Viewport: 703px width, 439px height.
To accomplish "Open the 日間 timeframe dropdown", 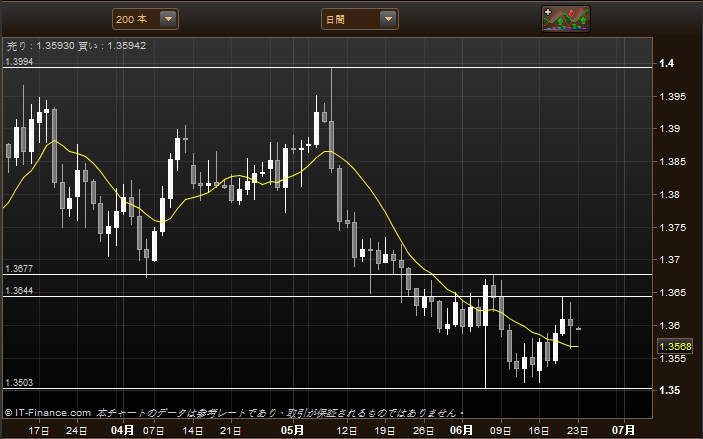I will point(360,19).
